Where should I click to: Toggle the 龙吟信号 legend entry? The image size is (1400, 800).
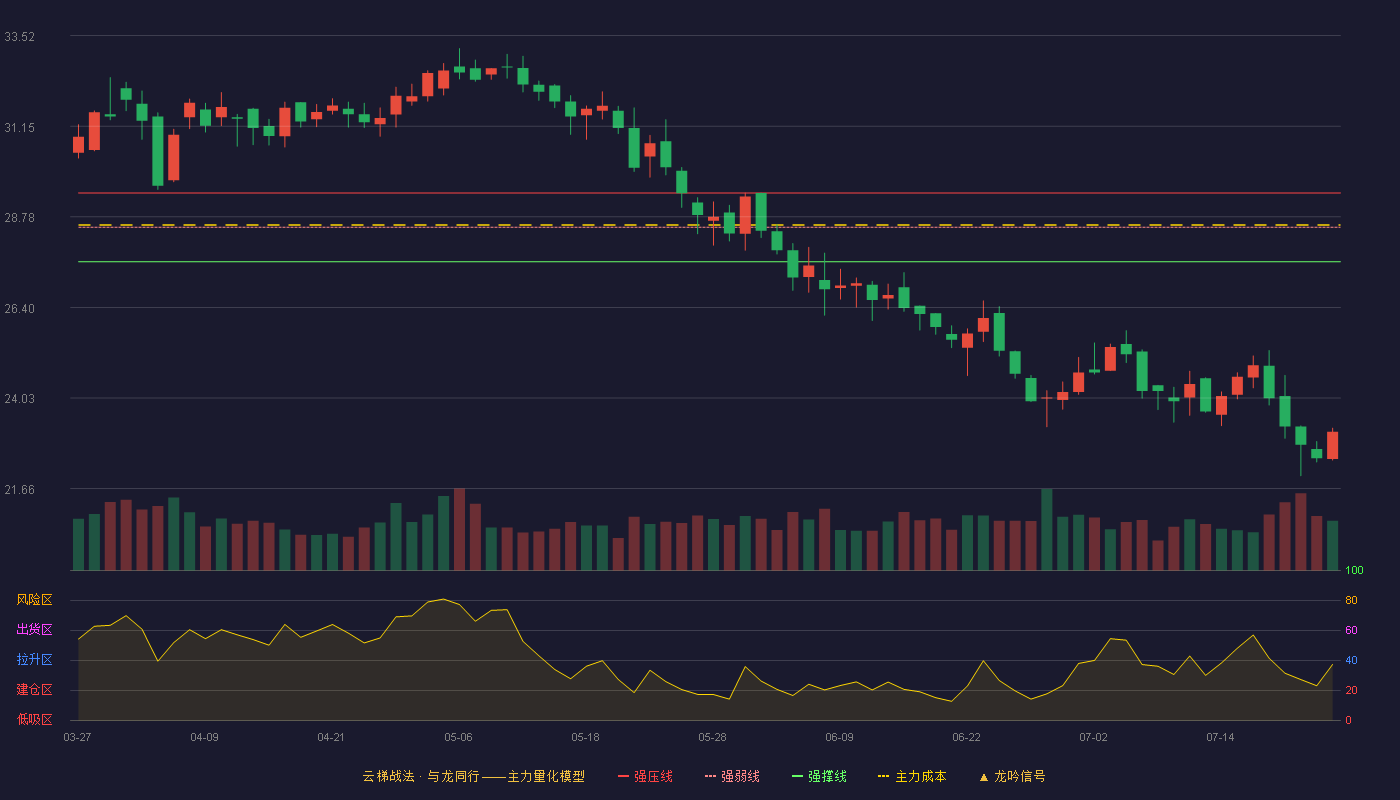point(1012,776)
